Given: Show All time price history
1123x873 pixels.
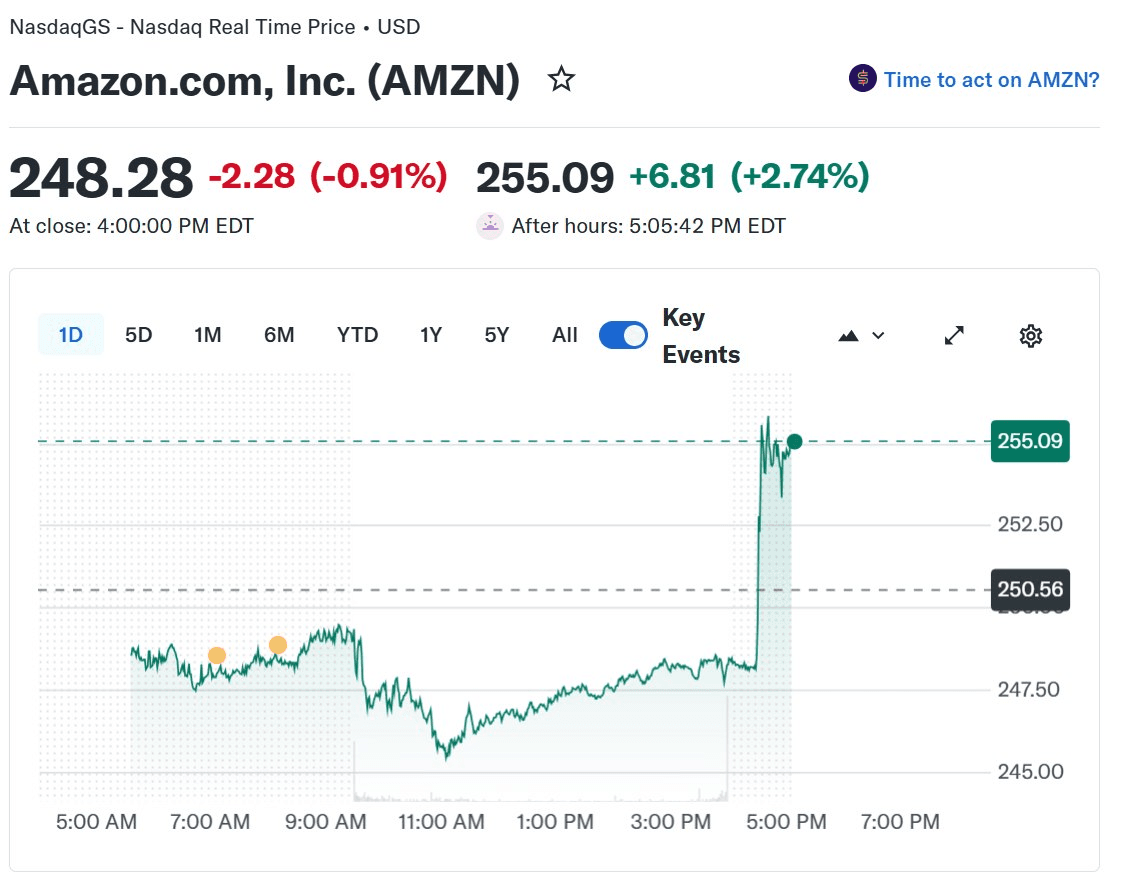Looking at the screenshot, I should coord(564,335).
